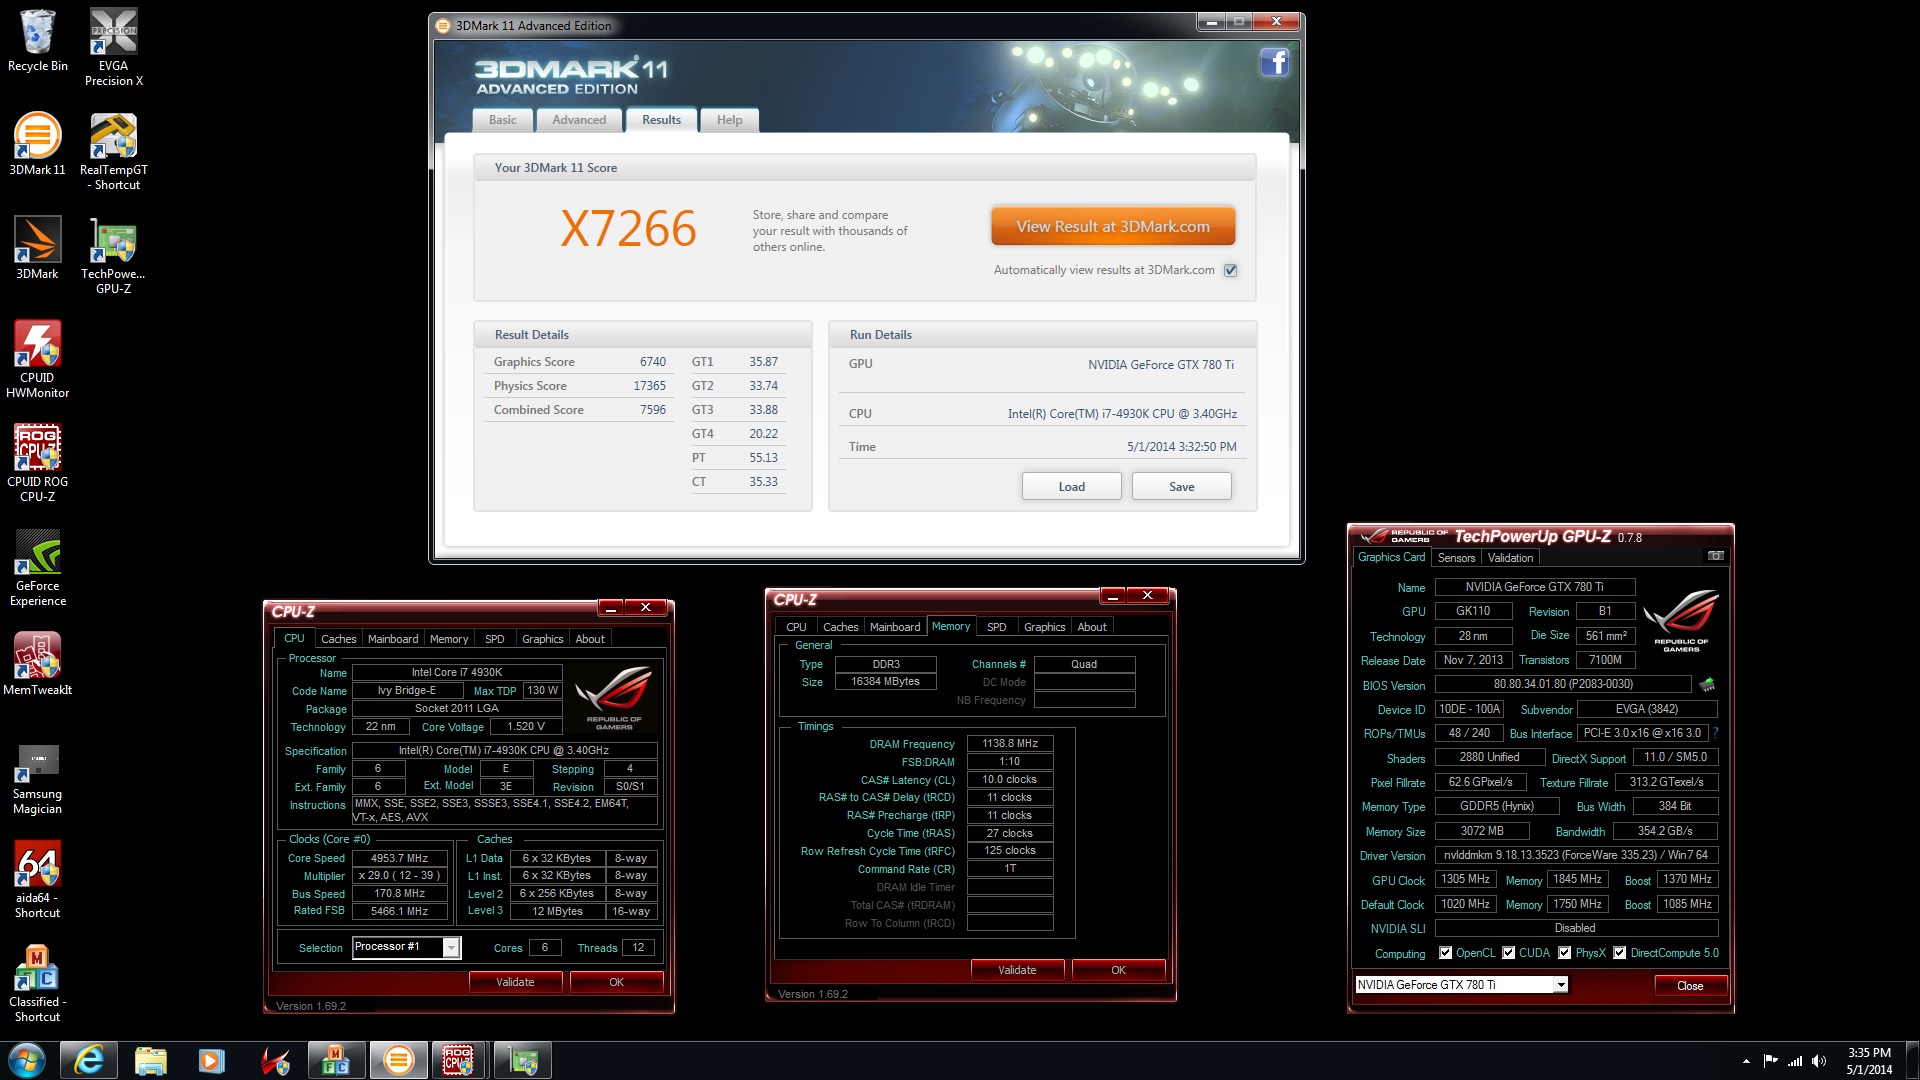Toggle automatically view results at 3DMark.com
This screenshot has height=1080, width=1920.
pyautogui.click(x=1231, y=270)
